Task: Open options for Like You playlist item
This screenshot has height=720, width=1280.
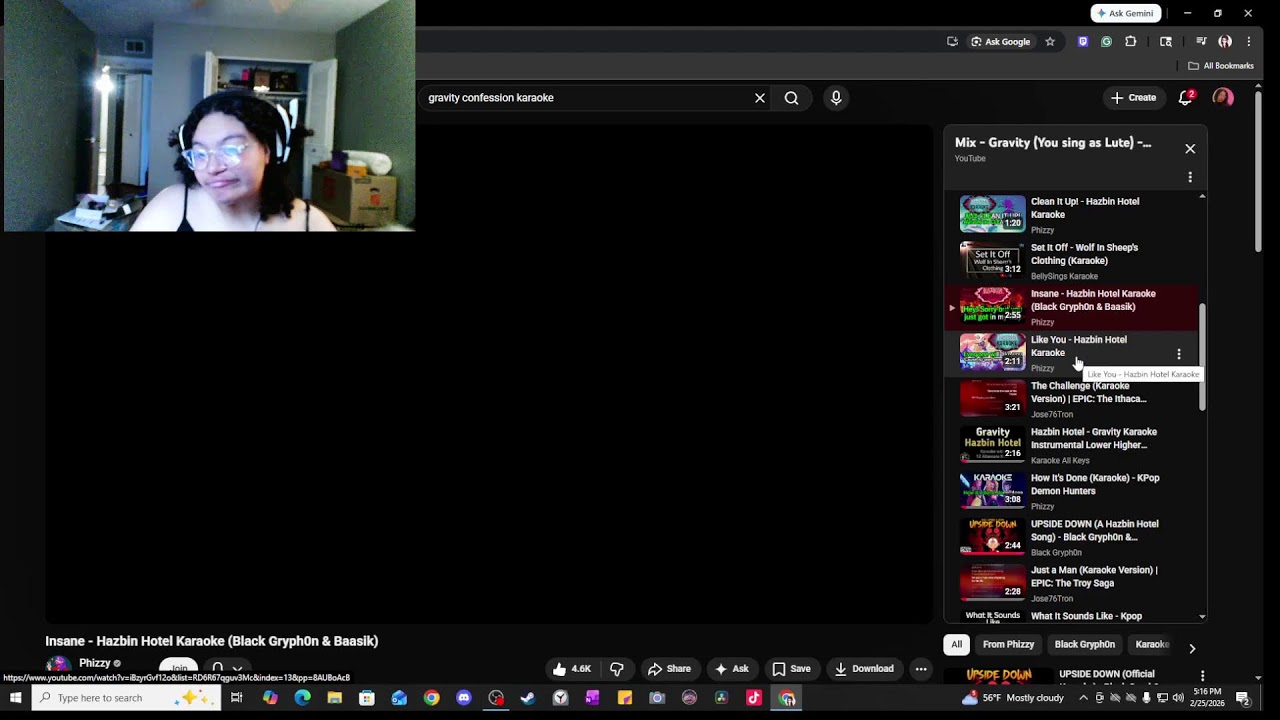Action: click(1179, 354)
